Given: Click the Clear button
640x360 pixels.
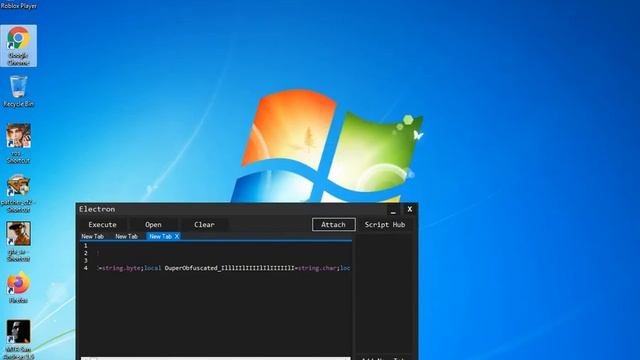Looking at the screenshot, I should tap(204, 224).
